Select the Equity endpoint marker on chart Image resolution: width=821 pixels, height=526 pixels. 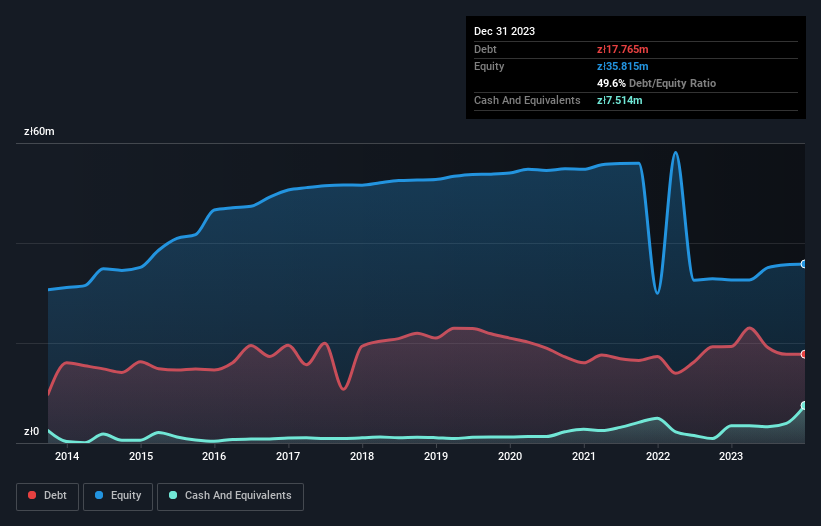coord(804,264)
